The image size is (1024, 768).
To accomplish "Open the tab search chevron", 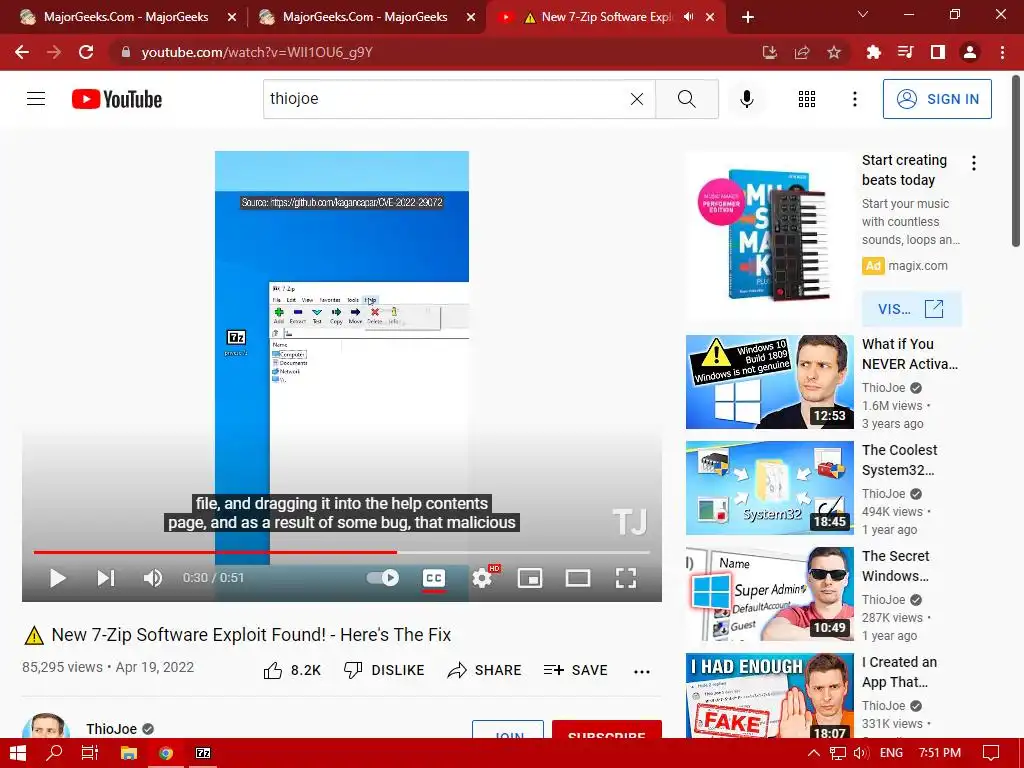I will (863, 14).
